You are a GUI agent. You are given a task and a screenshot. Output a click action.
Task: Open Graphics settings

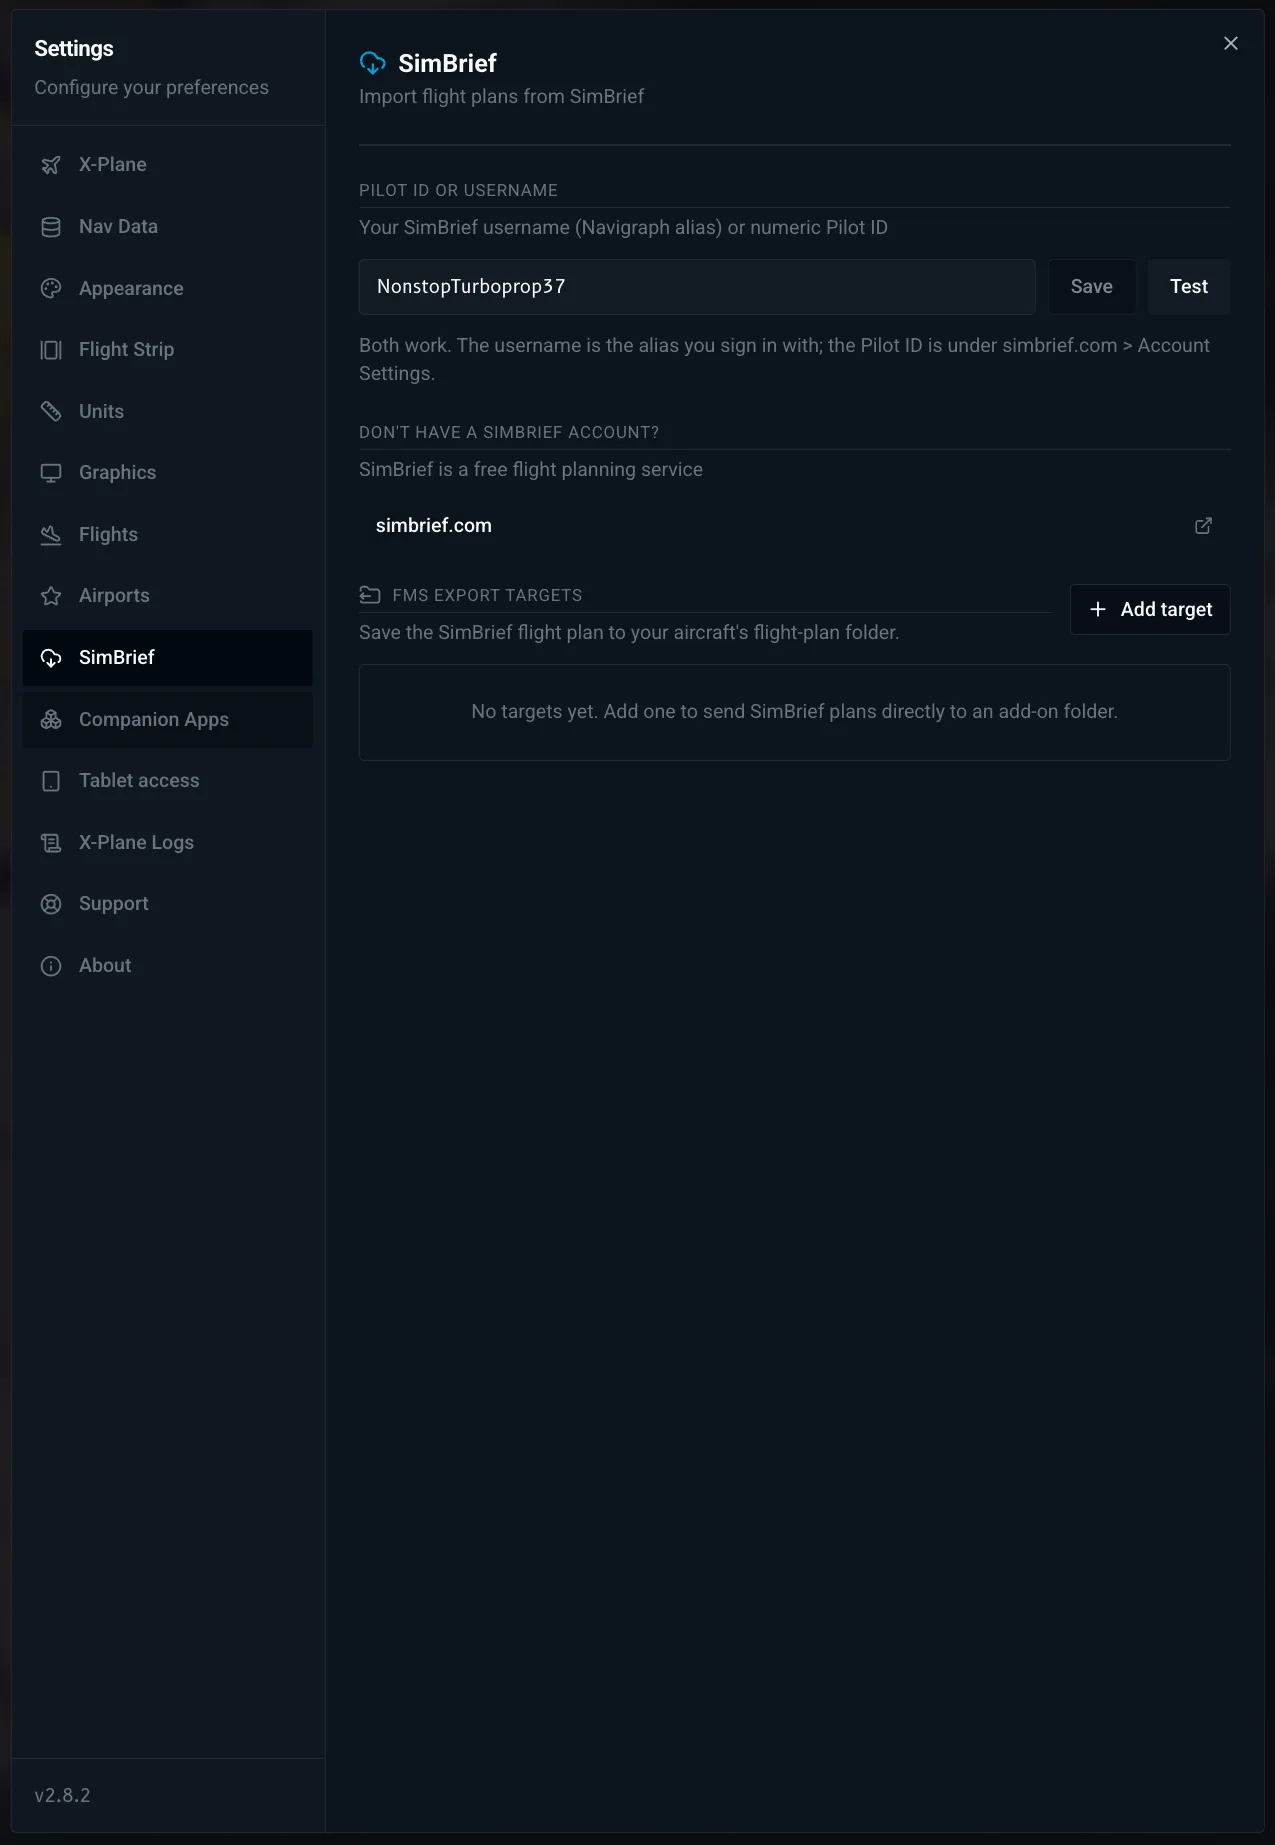168,473
